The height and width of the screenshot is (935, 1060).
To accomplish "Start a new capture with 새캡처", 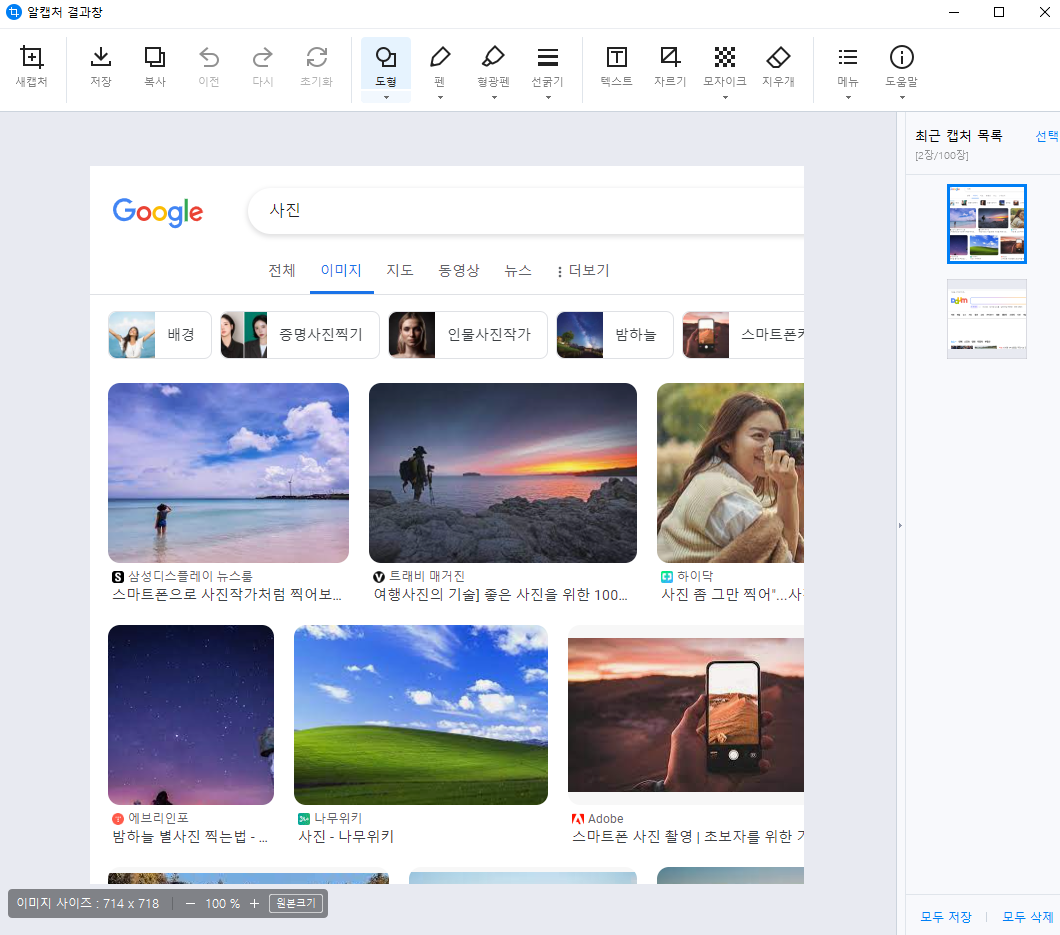I will click(x=32, y=66).
